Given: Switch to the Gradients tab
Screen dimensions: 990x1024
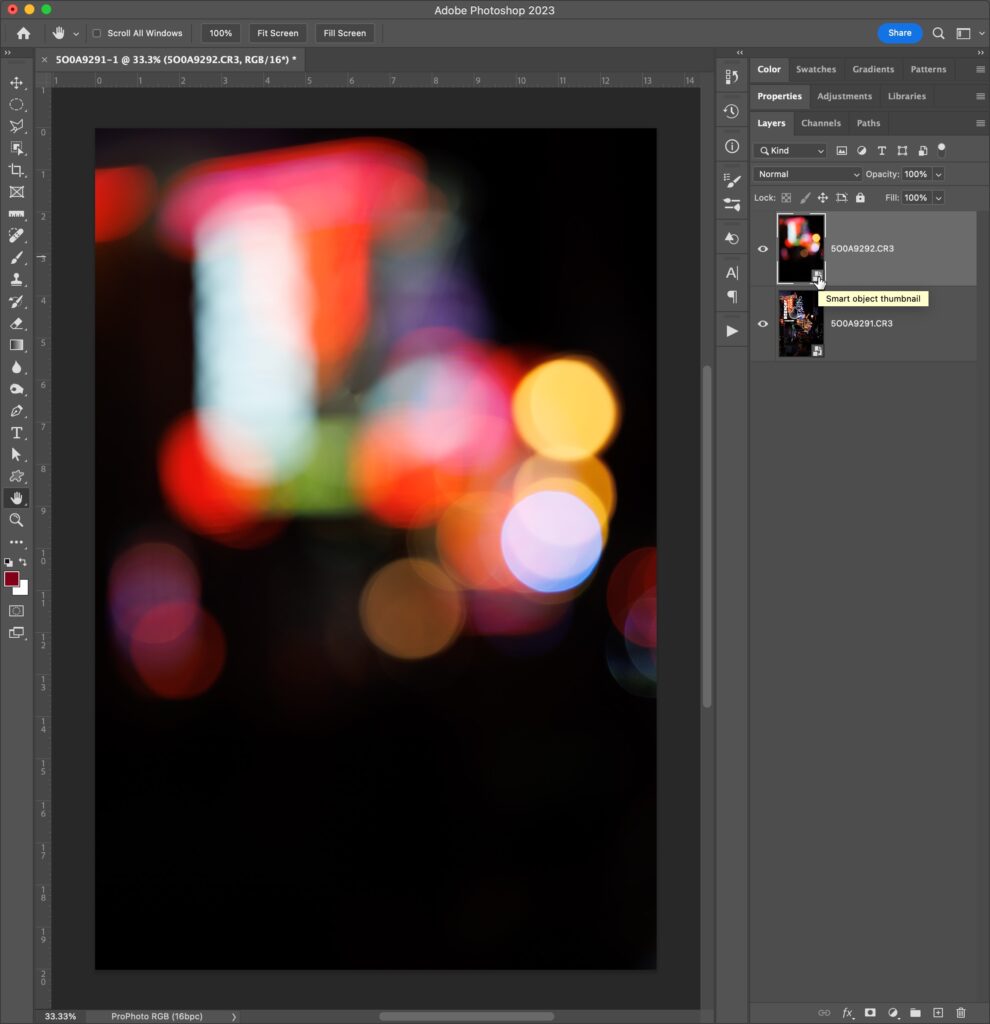Looking at the screenshot, I should (x=873, y=69).
